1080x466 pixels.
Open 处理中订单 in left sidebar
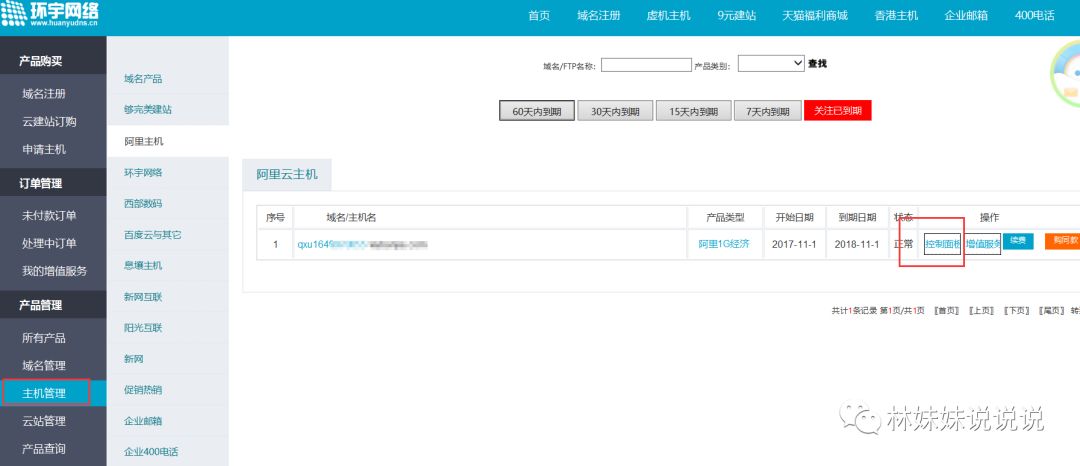coord(49,244)
